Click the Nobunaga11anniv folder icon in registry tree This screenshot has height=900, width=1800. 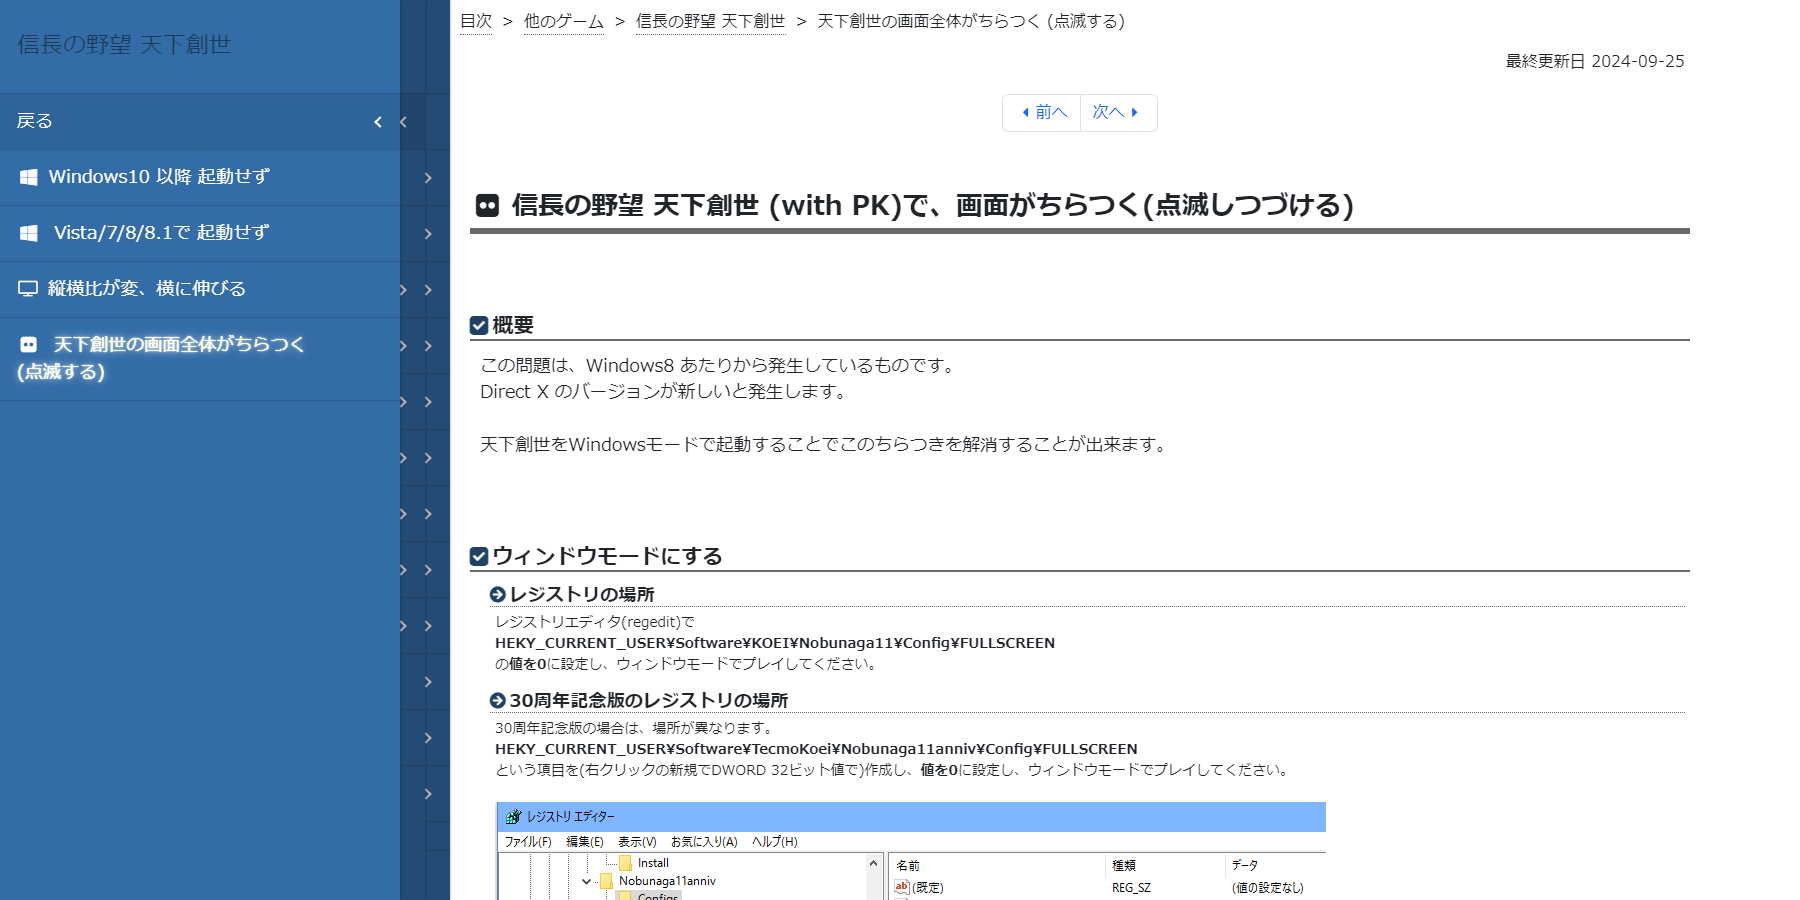606,881
